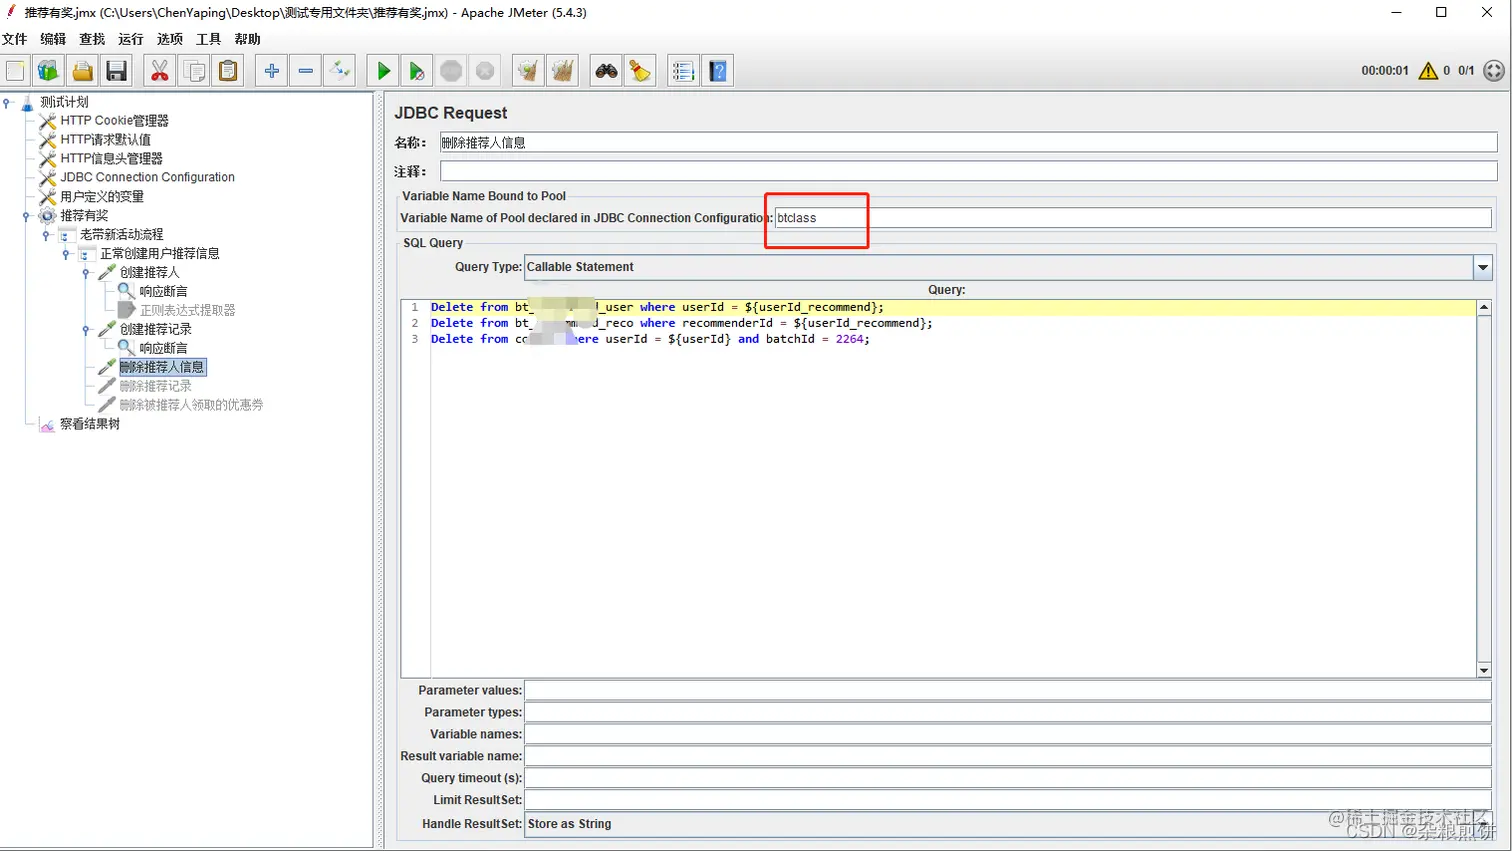Click the query editor scrollbar up arrow
Image resolution: width=1512 pixels, height=851 pixels.
click(1484, 308)
